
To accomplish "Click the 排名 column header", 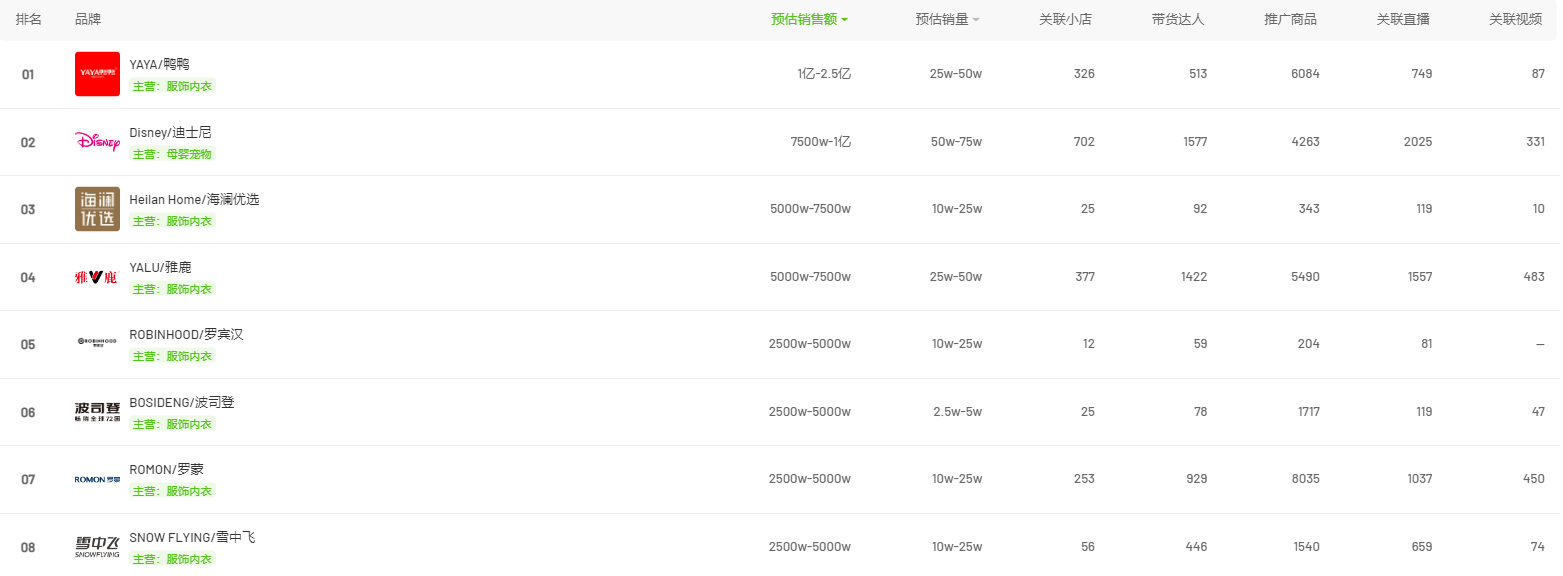I will (x=28, y=19).
